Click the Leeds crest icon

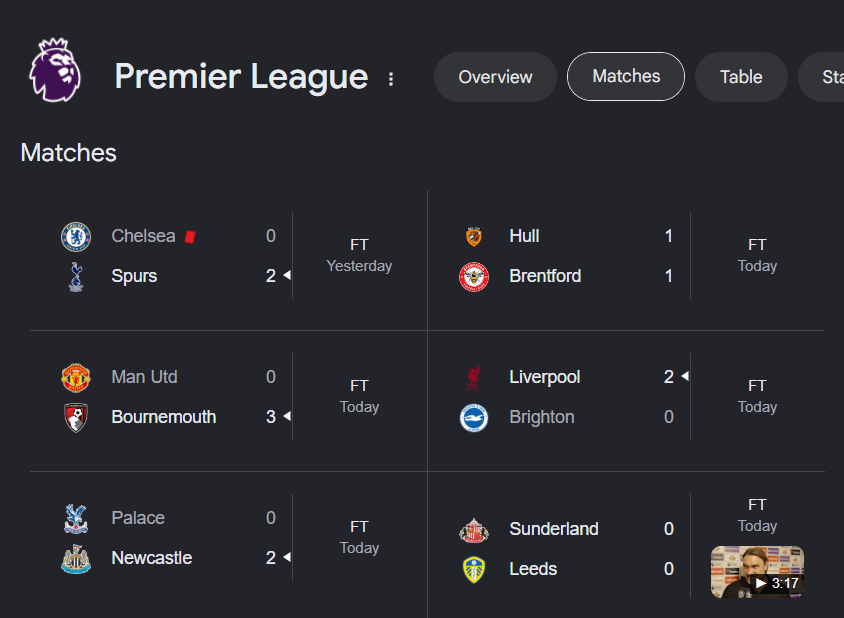[474, 570]
